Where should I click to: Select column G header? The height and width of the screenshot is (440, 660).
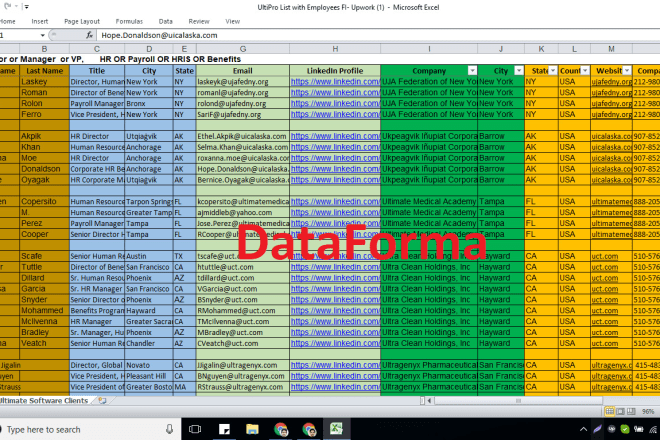tap(242, 49)
